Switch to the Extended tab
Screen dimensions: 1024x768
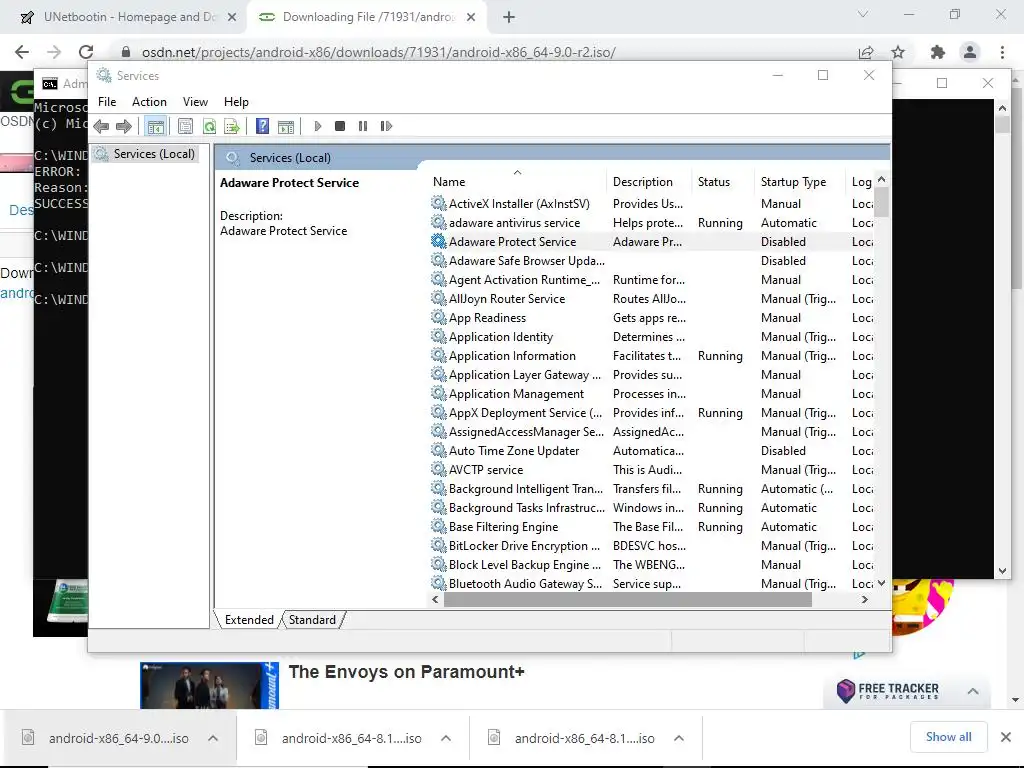coord(249,620)
